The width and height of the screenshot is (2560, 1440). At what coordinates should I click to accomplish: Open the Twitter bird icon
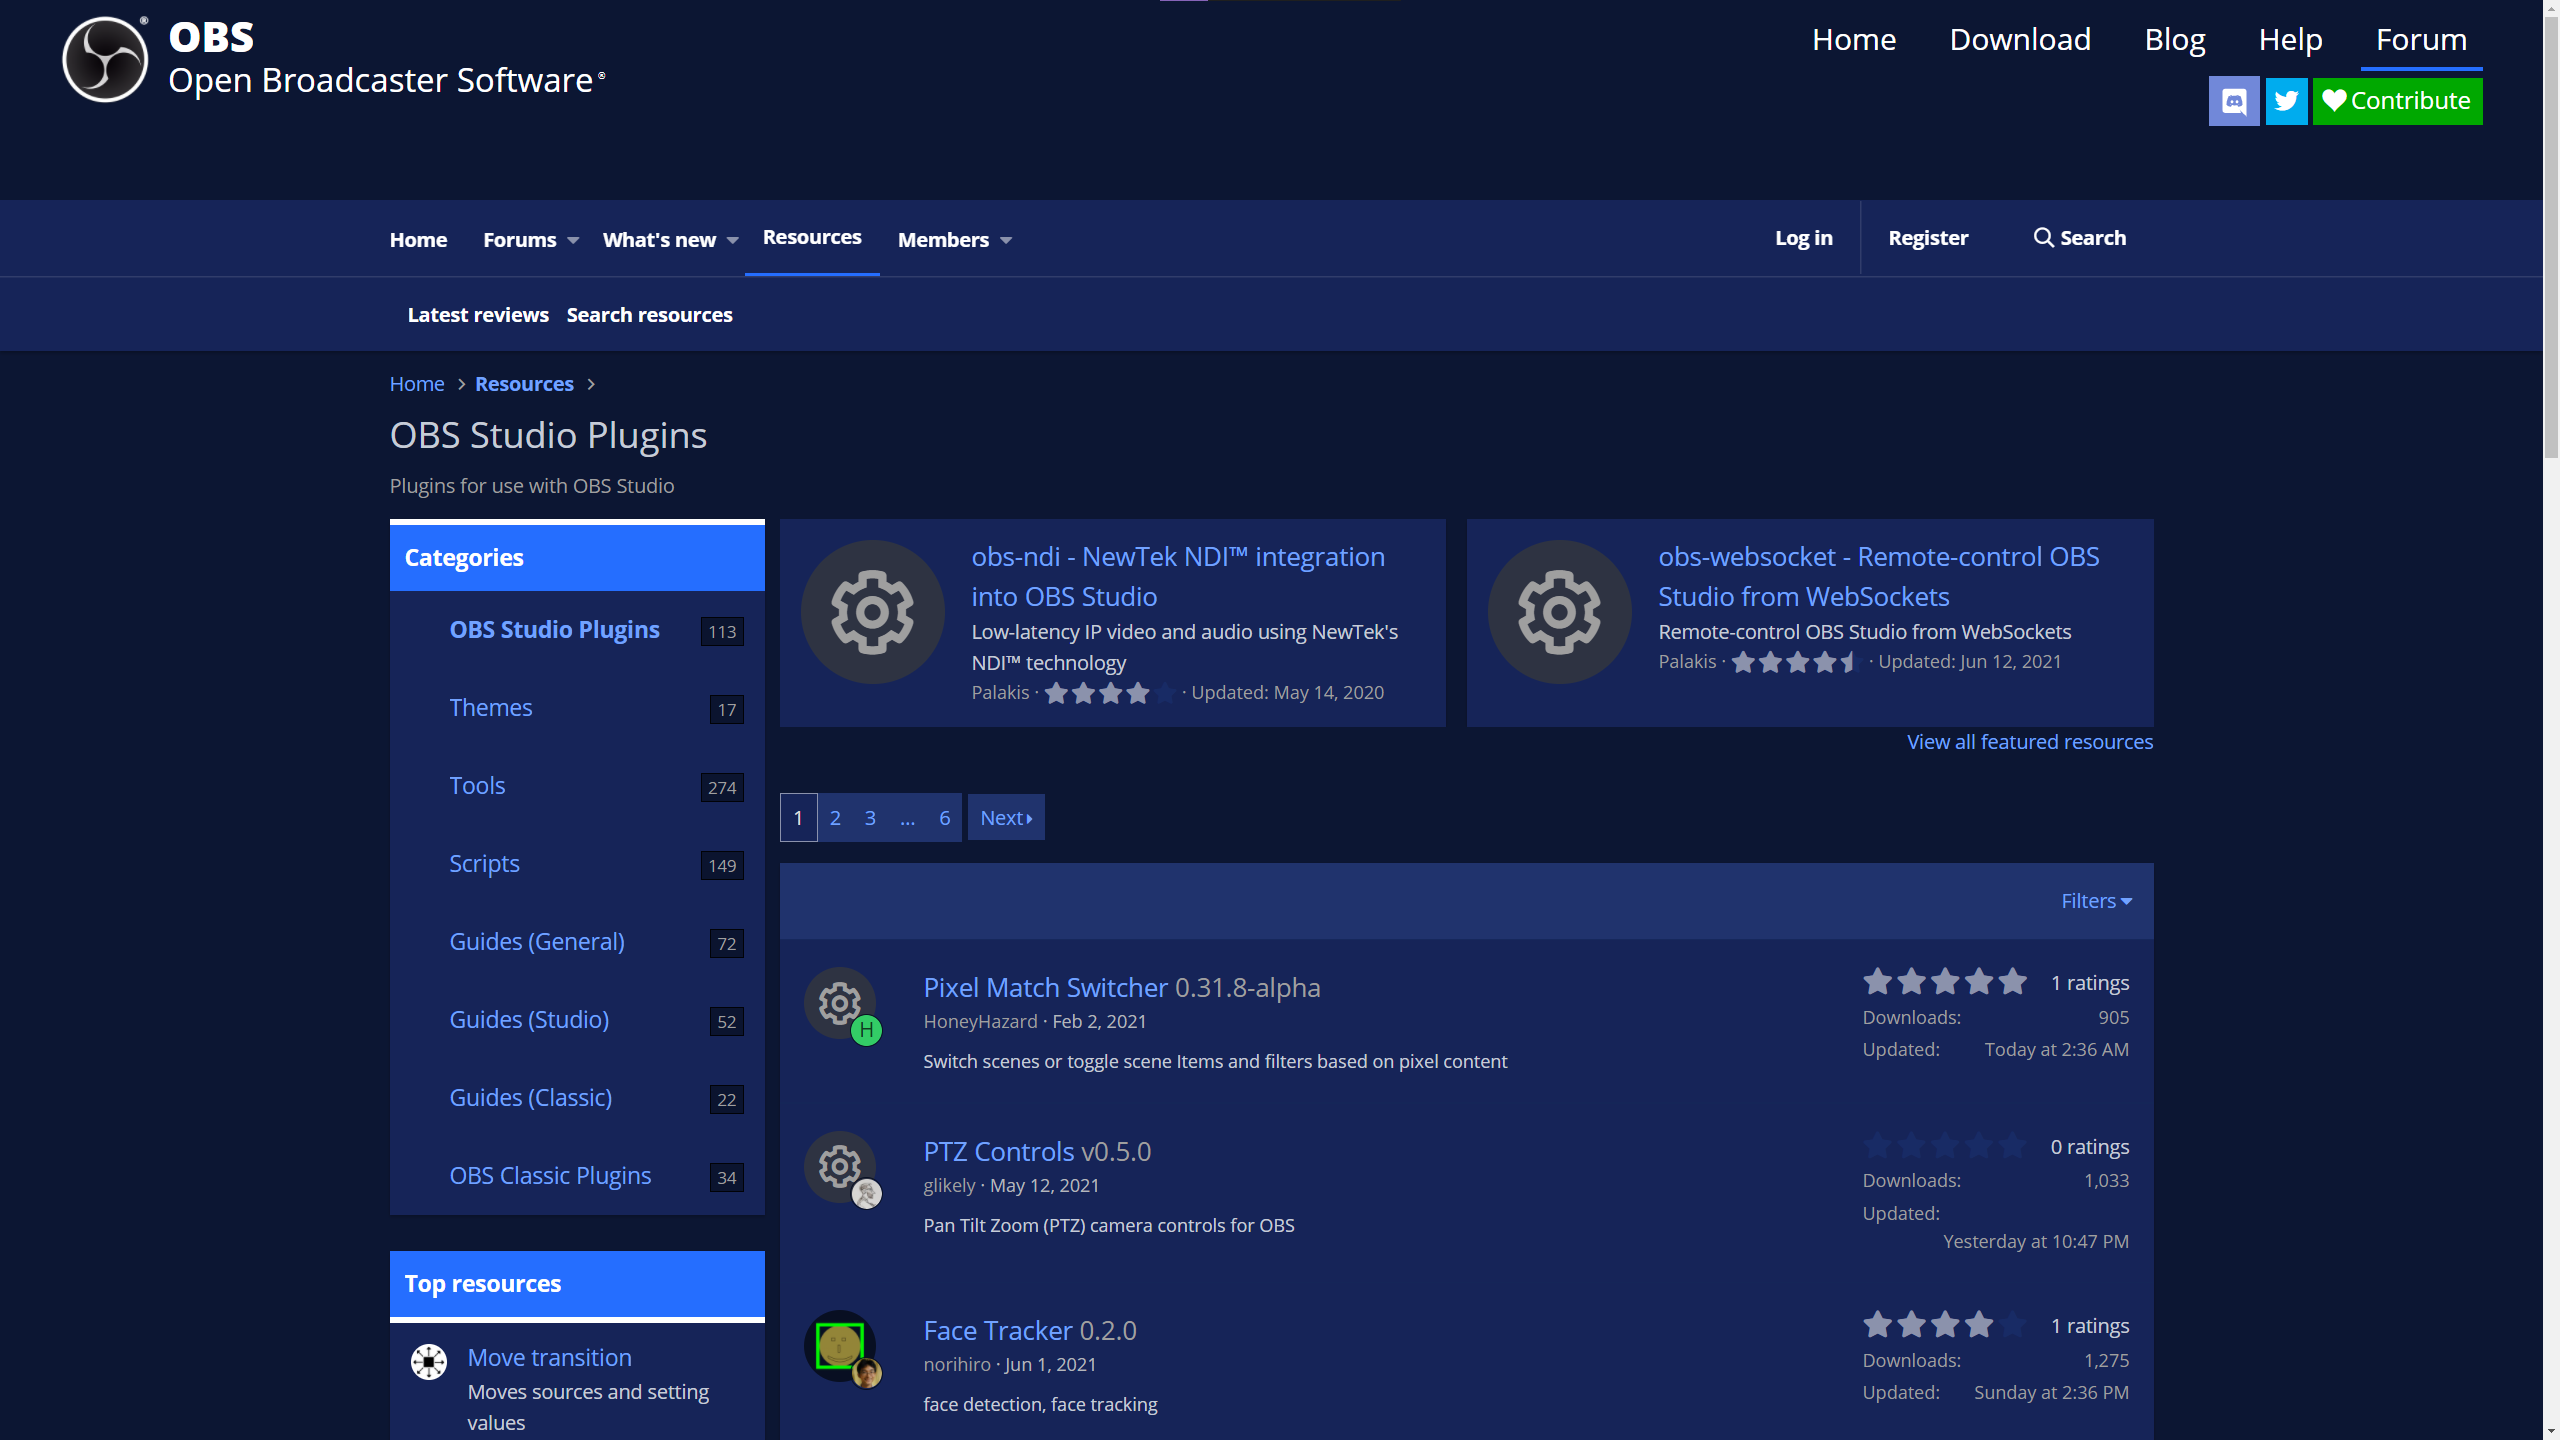[x=2286, y=101]
